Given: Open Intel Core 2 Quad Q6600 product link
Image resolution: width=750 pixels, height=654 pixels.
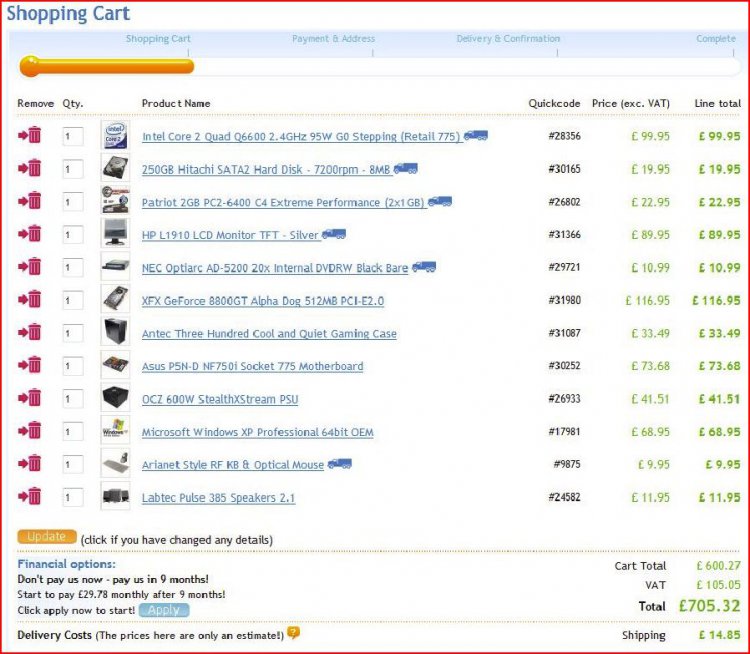Looking at the screenshot, I should tap(301, 137).
